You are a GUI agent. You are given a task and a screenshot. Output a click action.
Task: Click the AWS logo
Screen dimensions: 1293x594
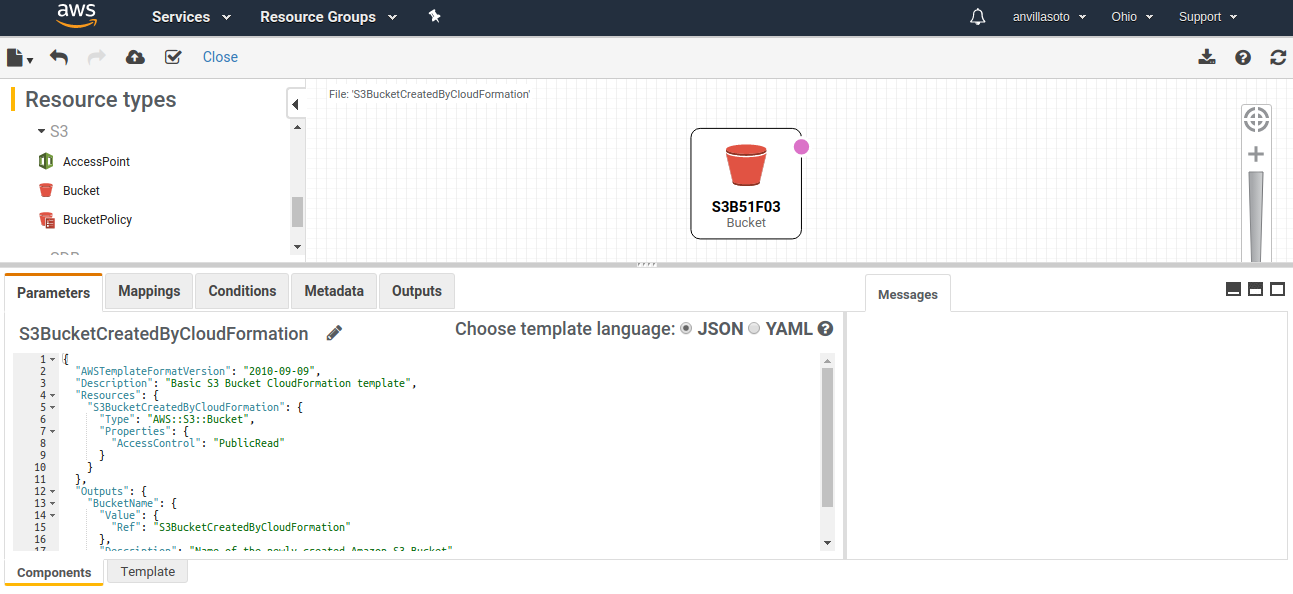click(x=76, y=16)
